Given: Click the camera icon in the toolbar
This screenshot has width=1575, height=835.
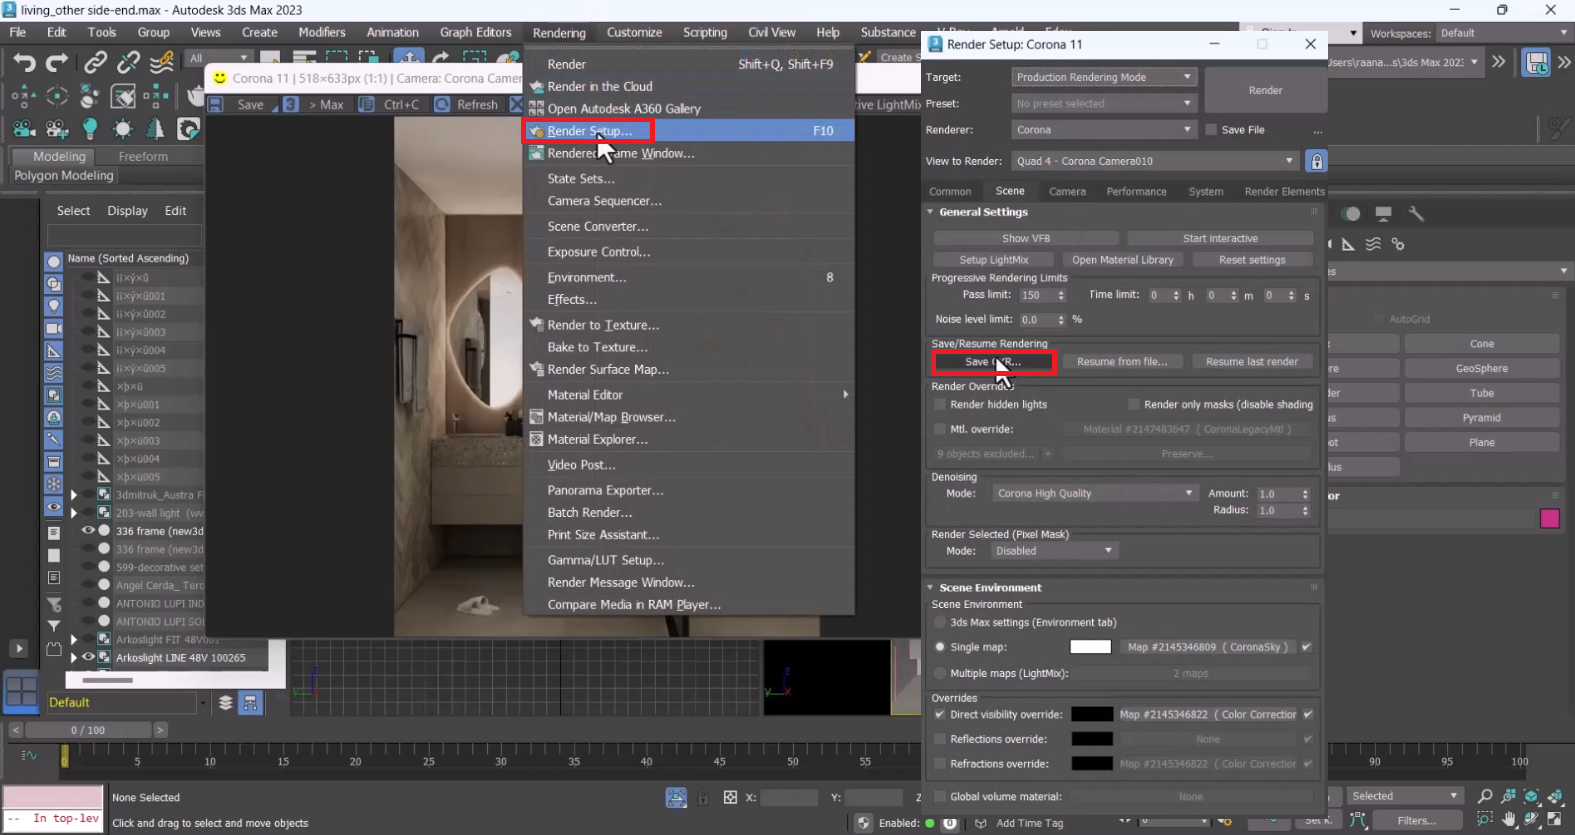Looking at the screenshot, I should [24, 129].
